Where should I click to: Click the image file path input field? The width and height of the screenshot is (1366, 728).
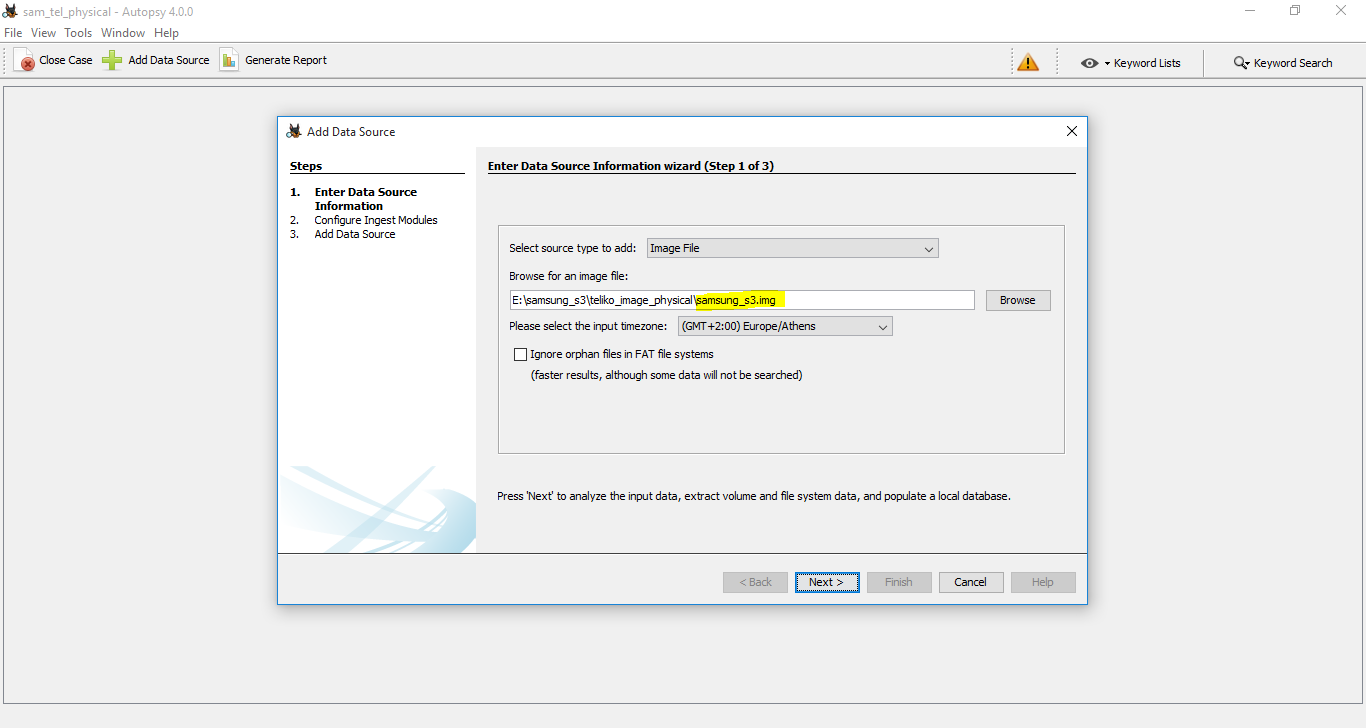click(x=742, y=300)
